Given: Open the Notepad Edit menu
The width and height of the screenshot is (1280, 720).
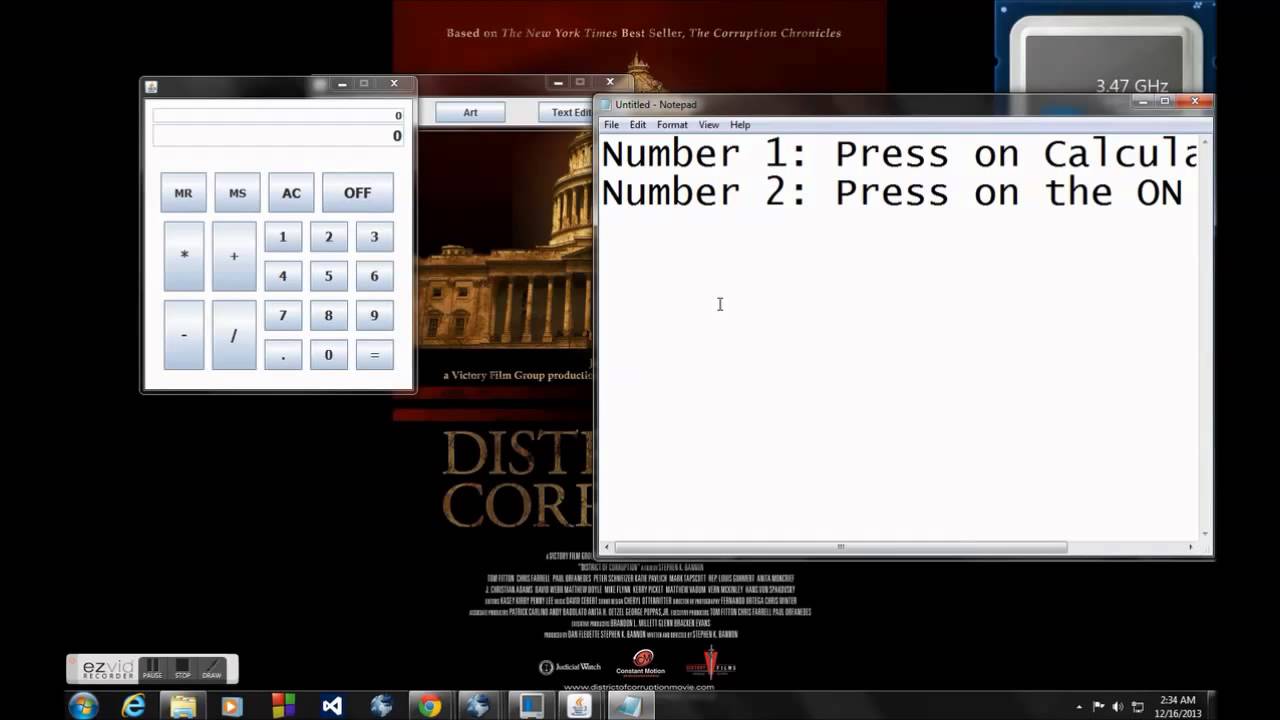Looking at the screenshot, I should click(638, 125).
